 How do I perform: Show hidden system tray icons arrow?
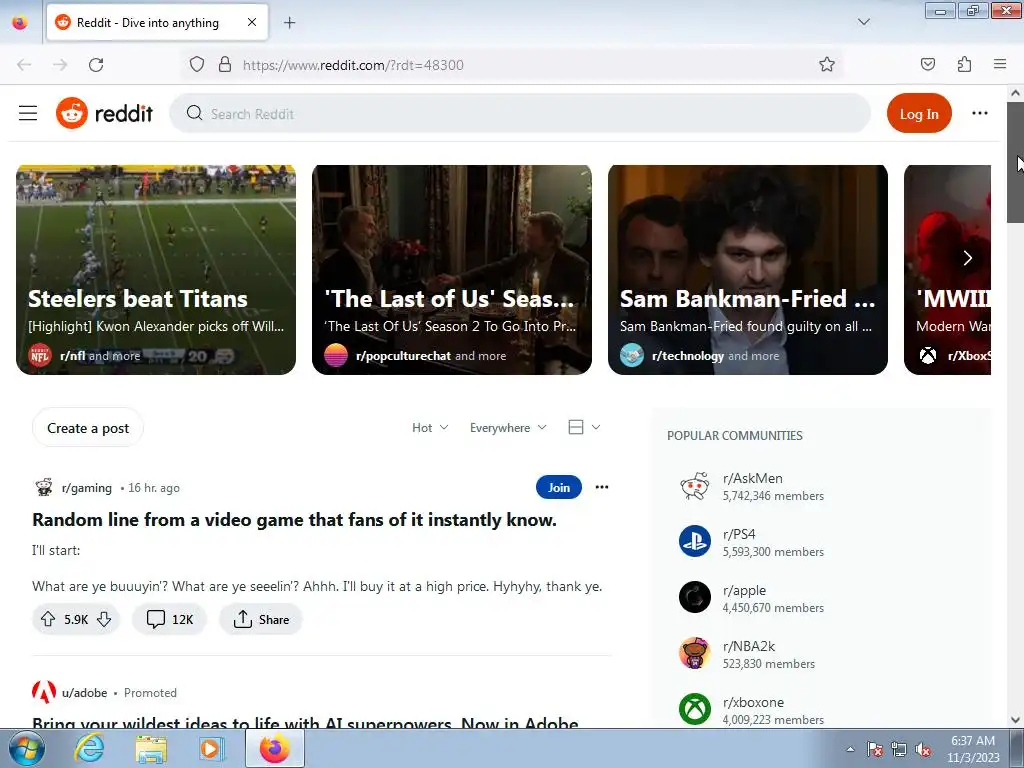point(850,750)
